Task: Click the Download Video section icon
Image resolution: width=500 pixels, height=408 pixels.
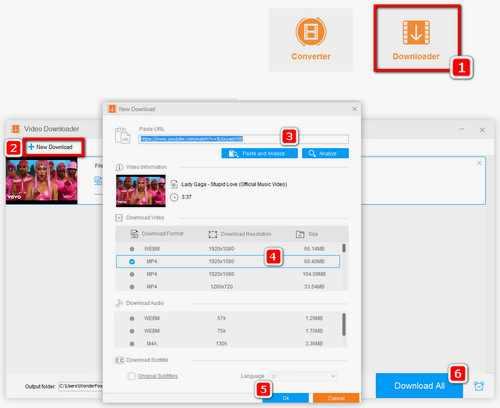Action: [x=119, y=218]
